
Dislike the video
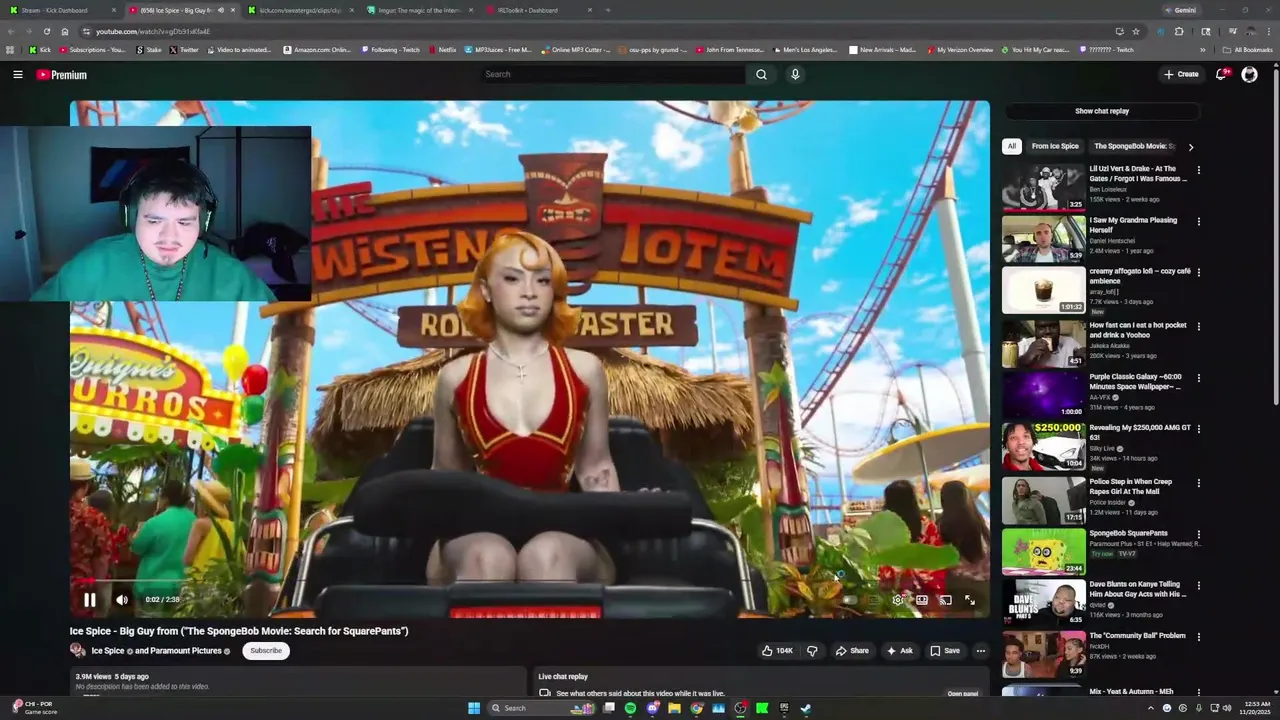(x=812, y=651)
